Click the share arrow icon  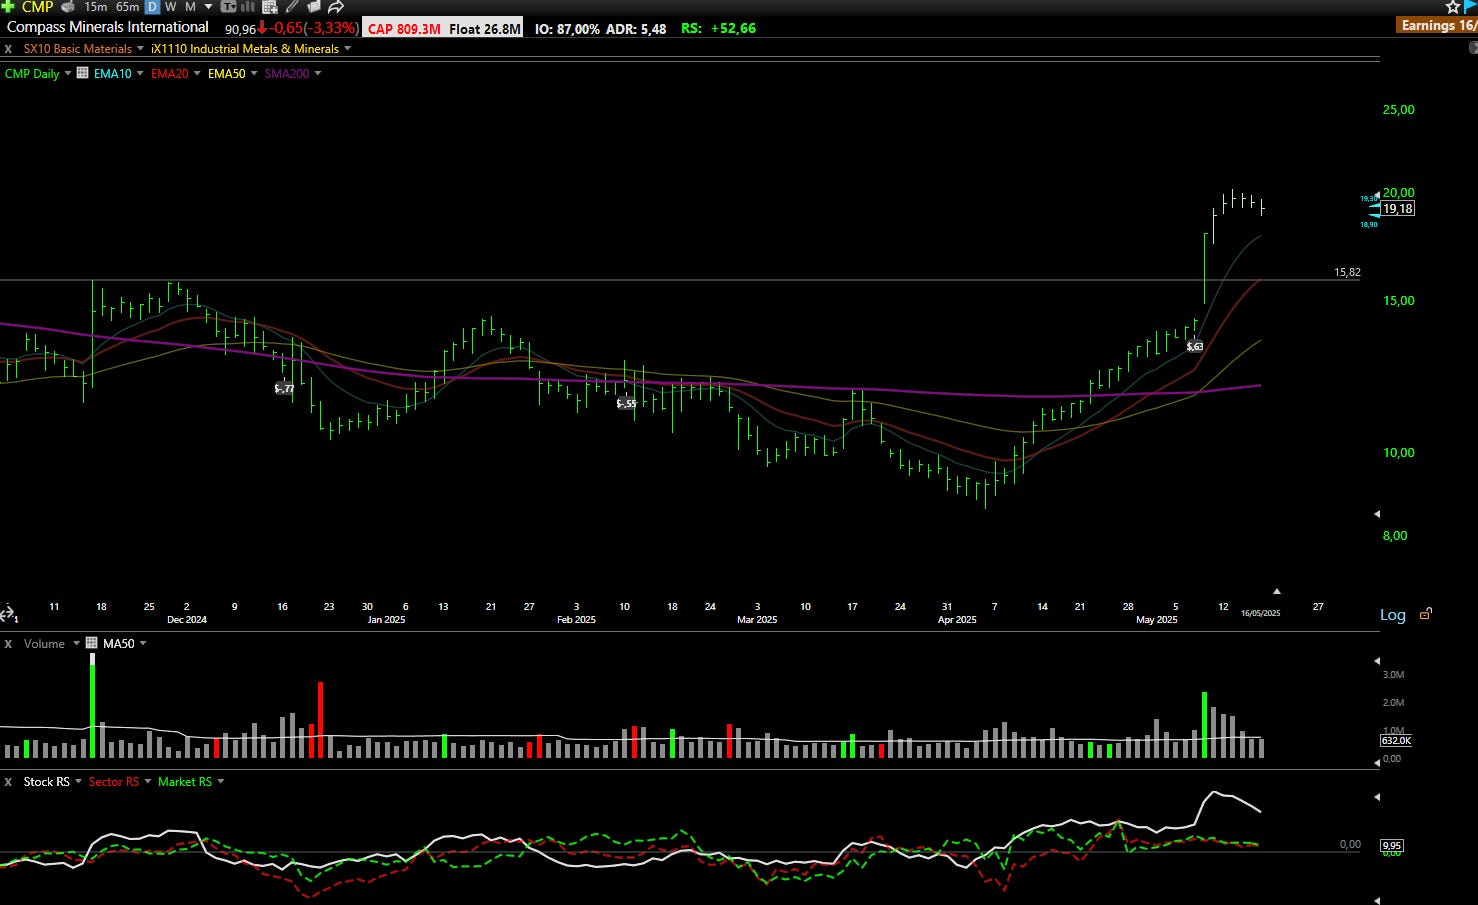click(336, 6)
